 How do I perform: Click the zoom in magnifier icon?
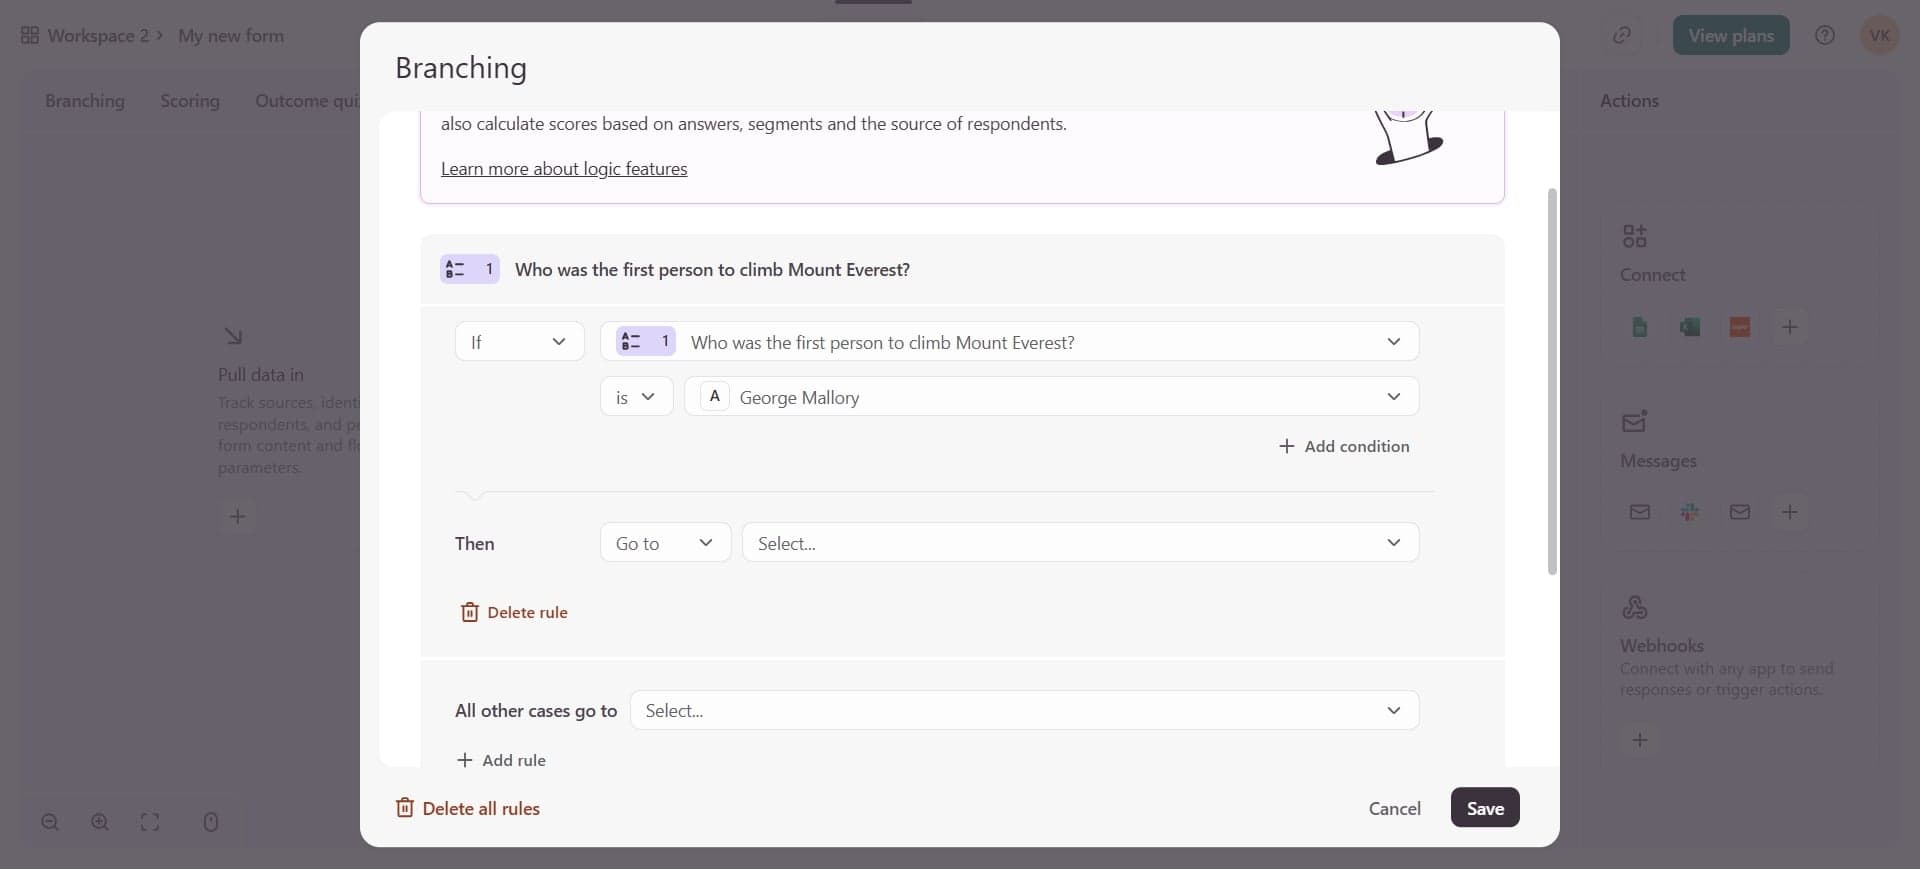(100, 822)
